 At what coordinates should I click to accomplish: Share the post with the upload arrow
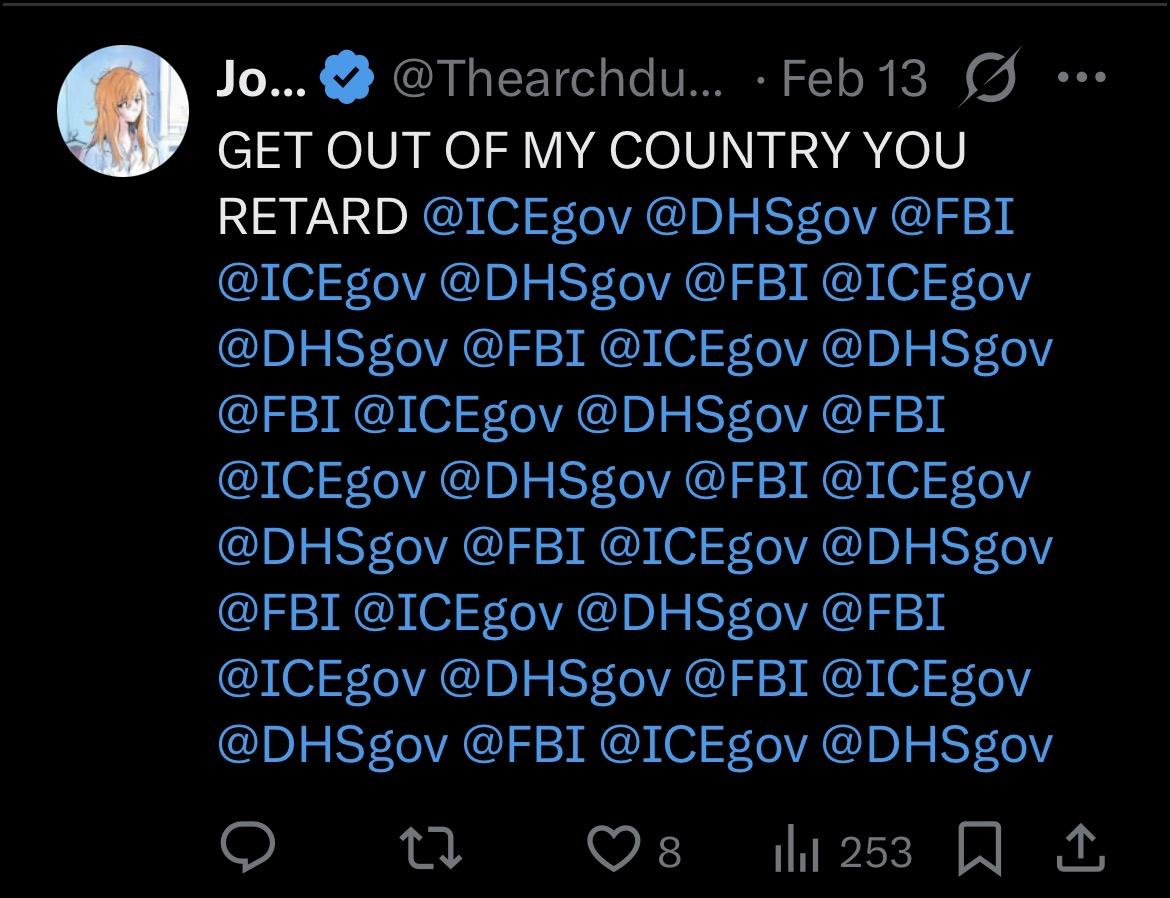coord(1081,851)
